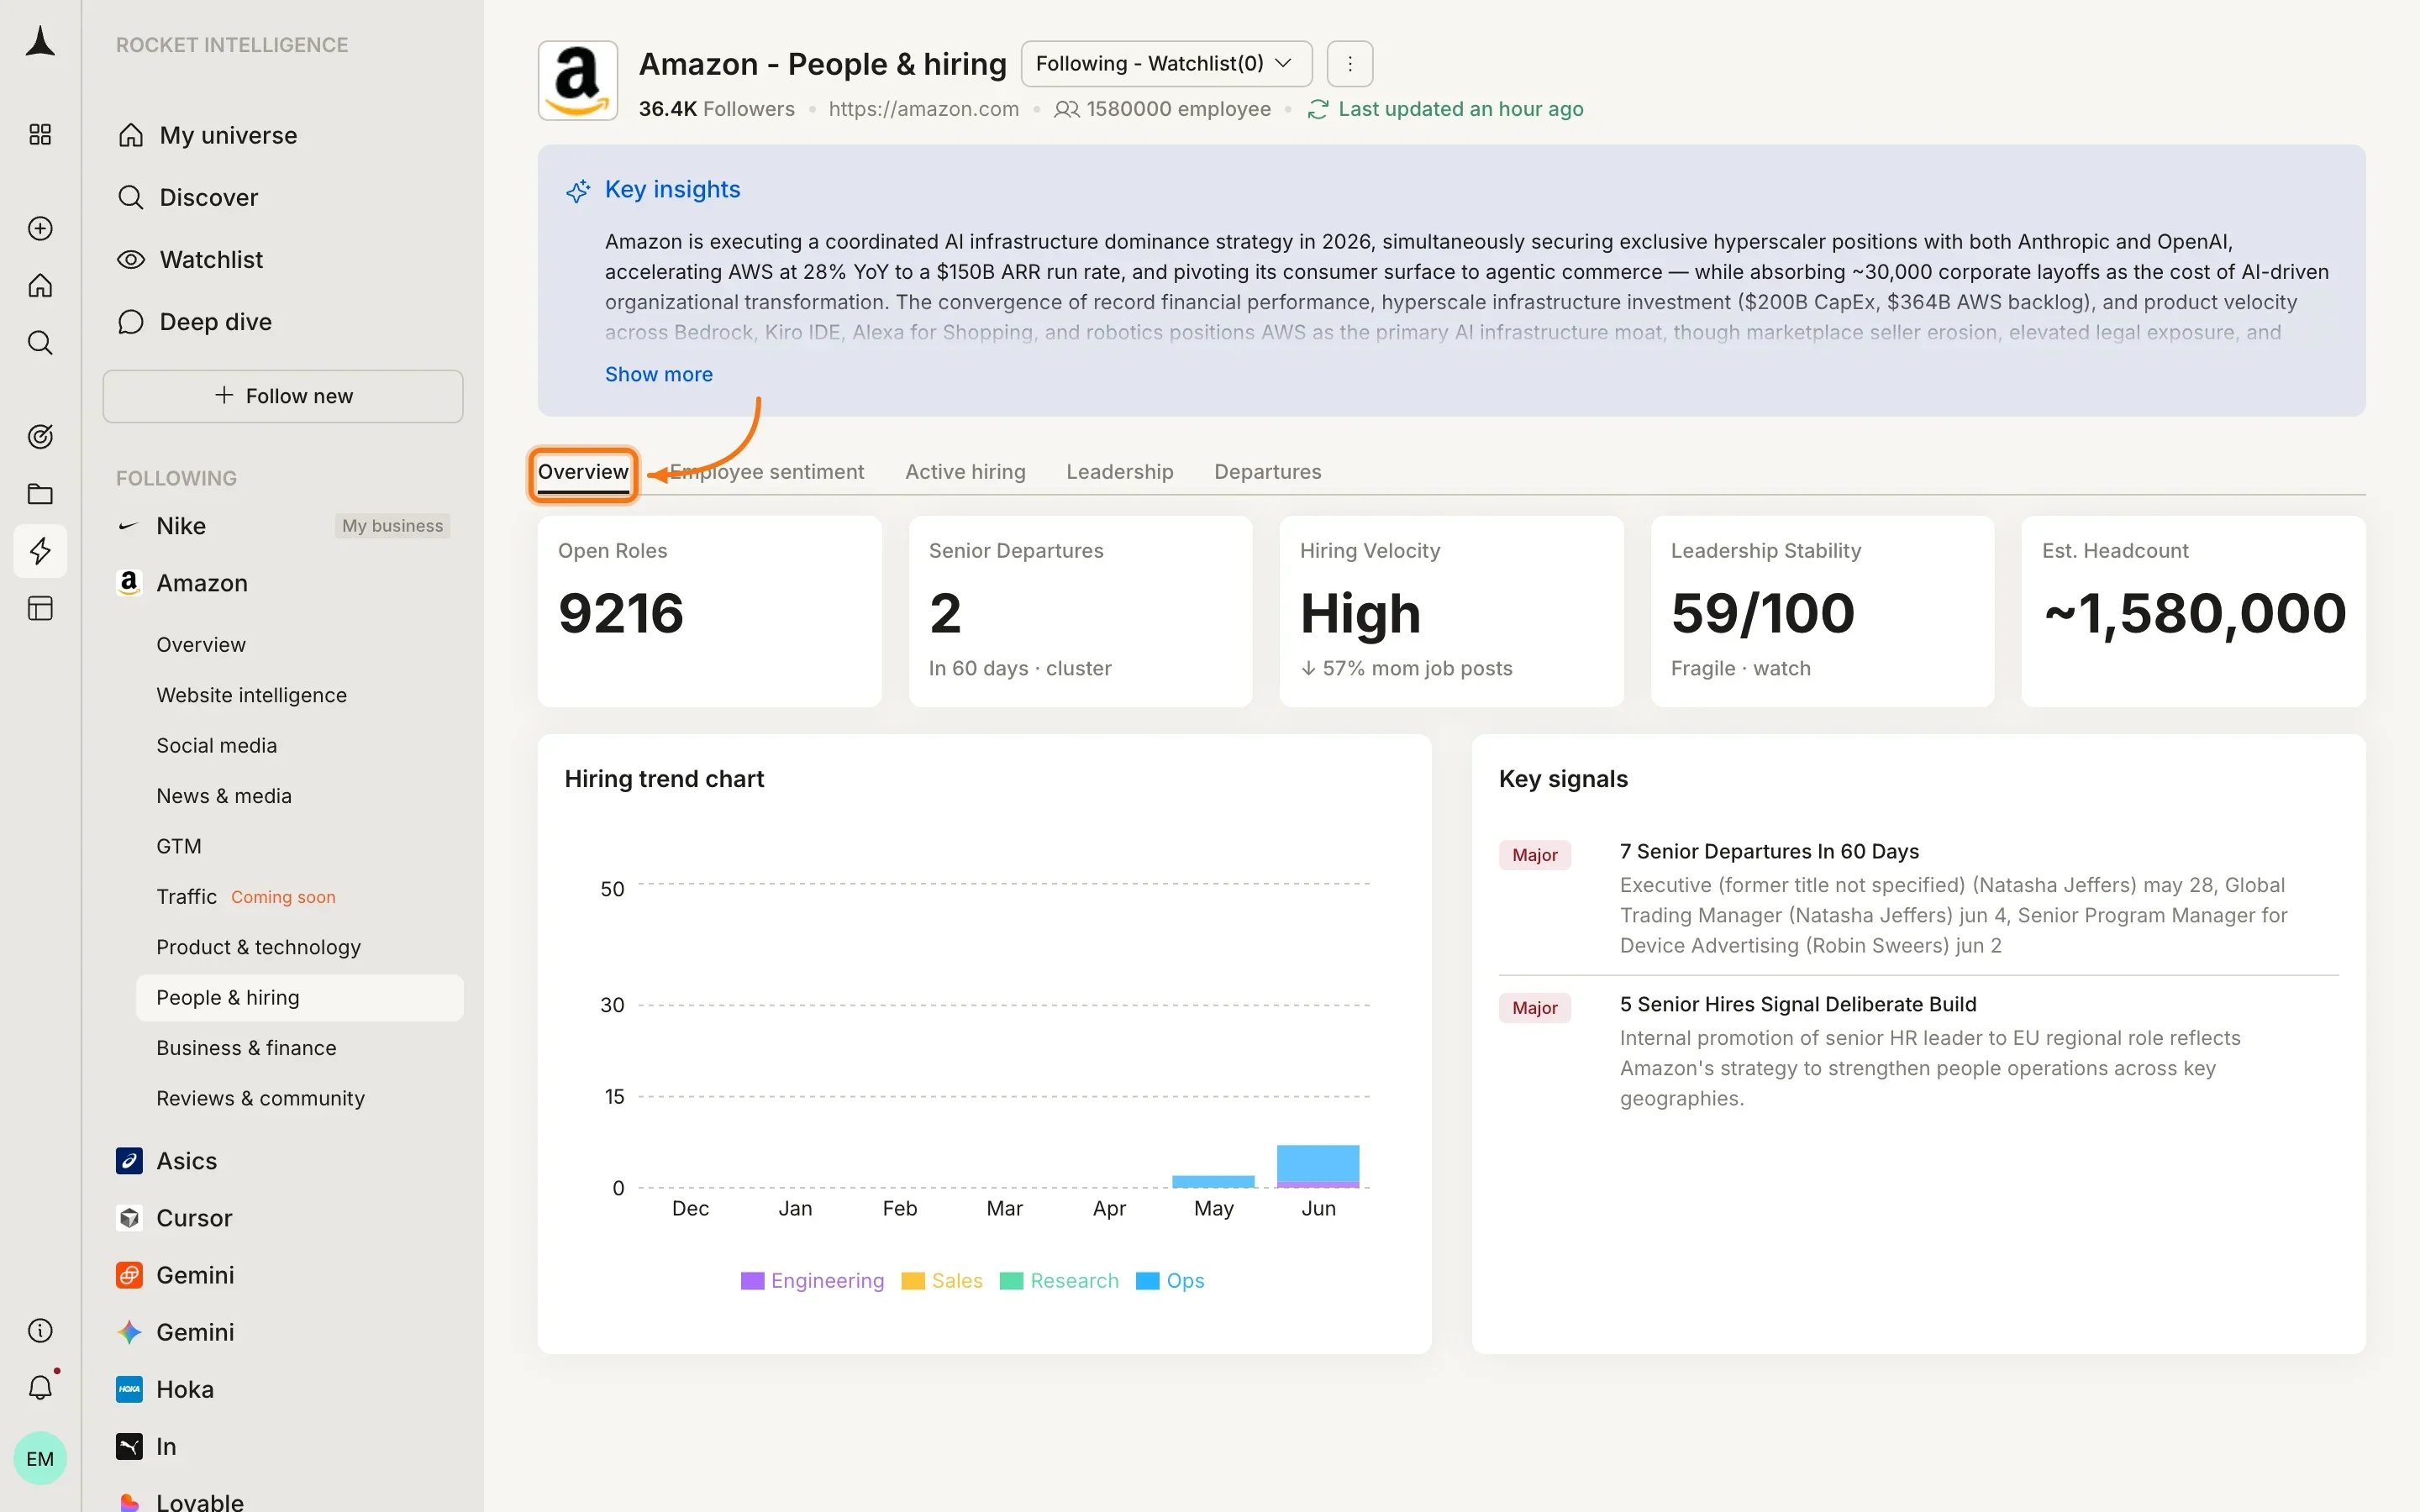
Task: Open the target icon in left rail
Action: (x=40, y=437)
